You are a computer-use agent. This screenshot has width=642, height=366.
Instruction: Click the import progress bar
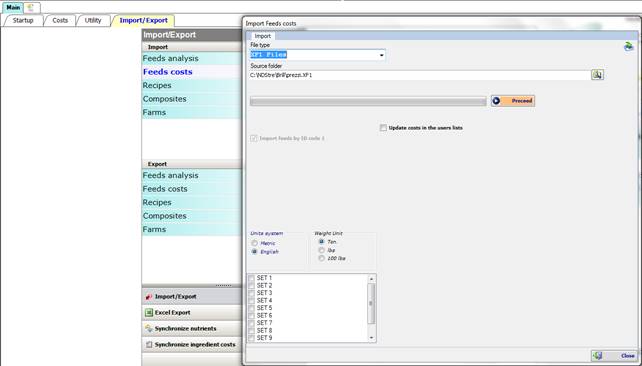coord(368,101)
